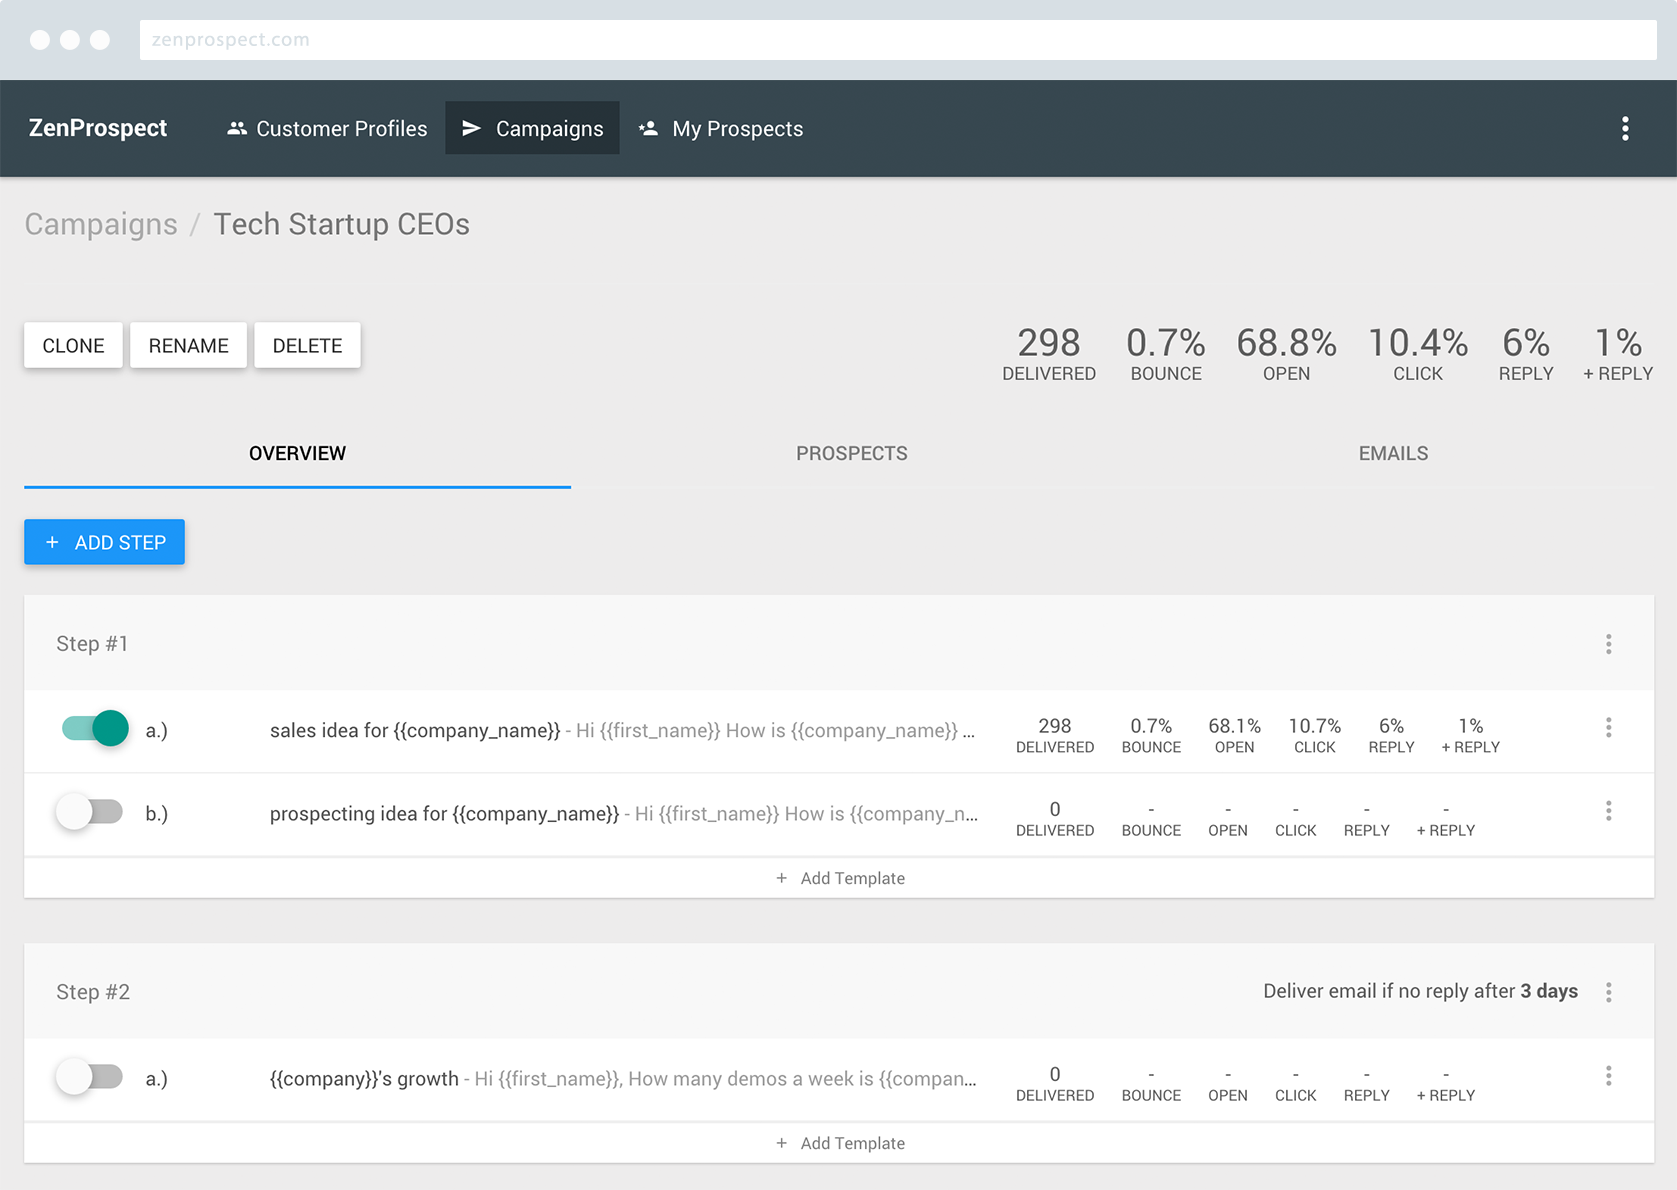
Task: Click the DELETE button
Action: click(307, 345)
